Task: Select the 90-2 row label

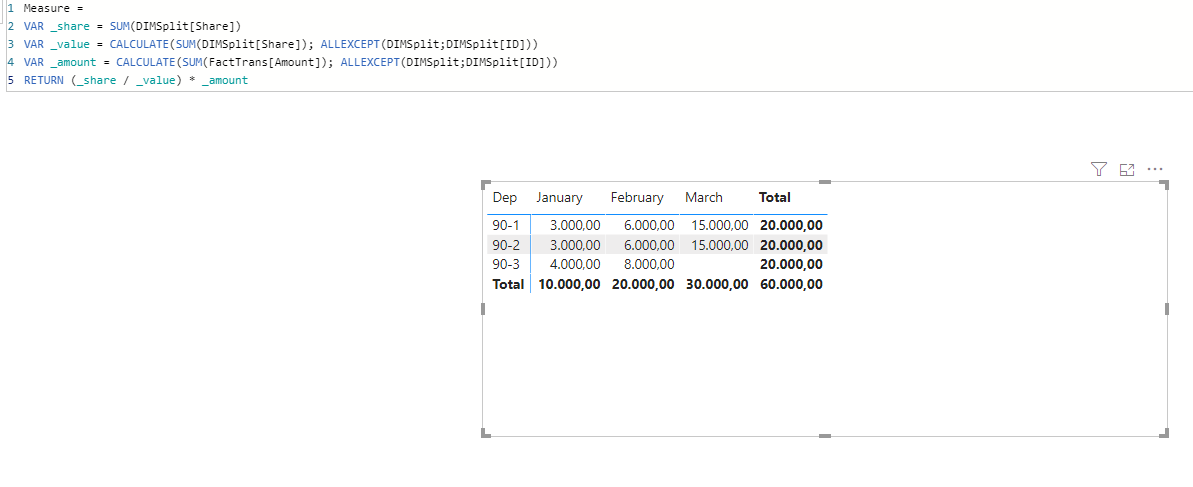Action: tap(505, 245)
